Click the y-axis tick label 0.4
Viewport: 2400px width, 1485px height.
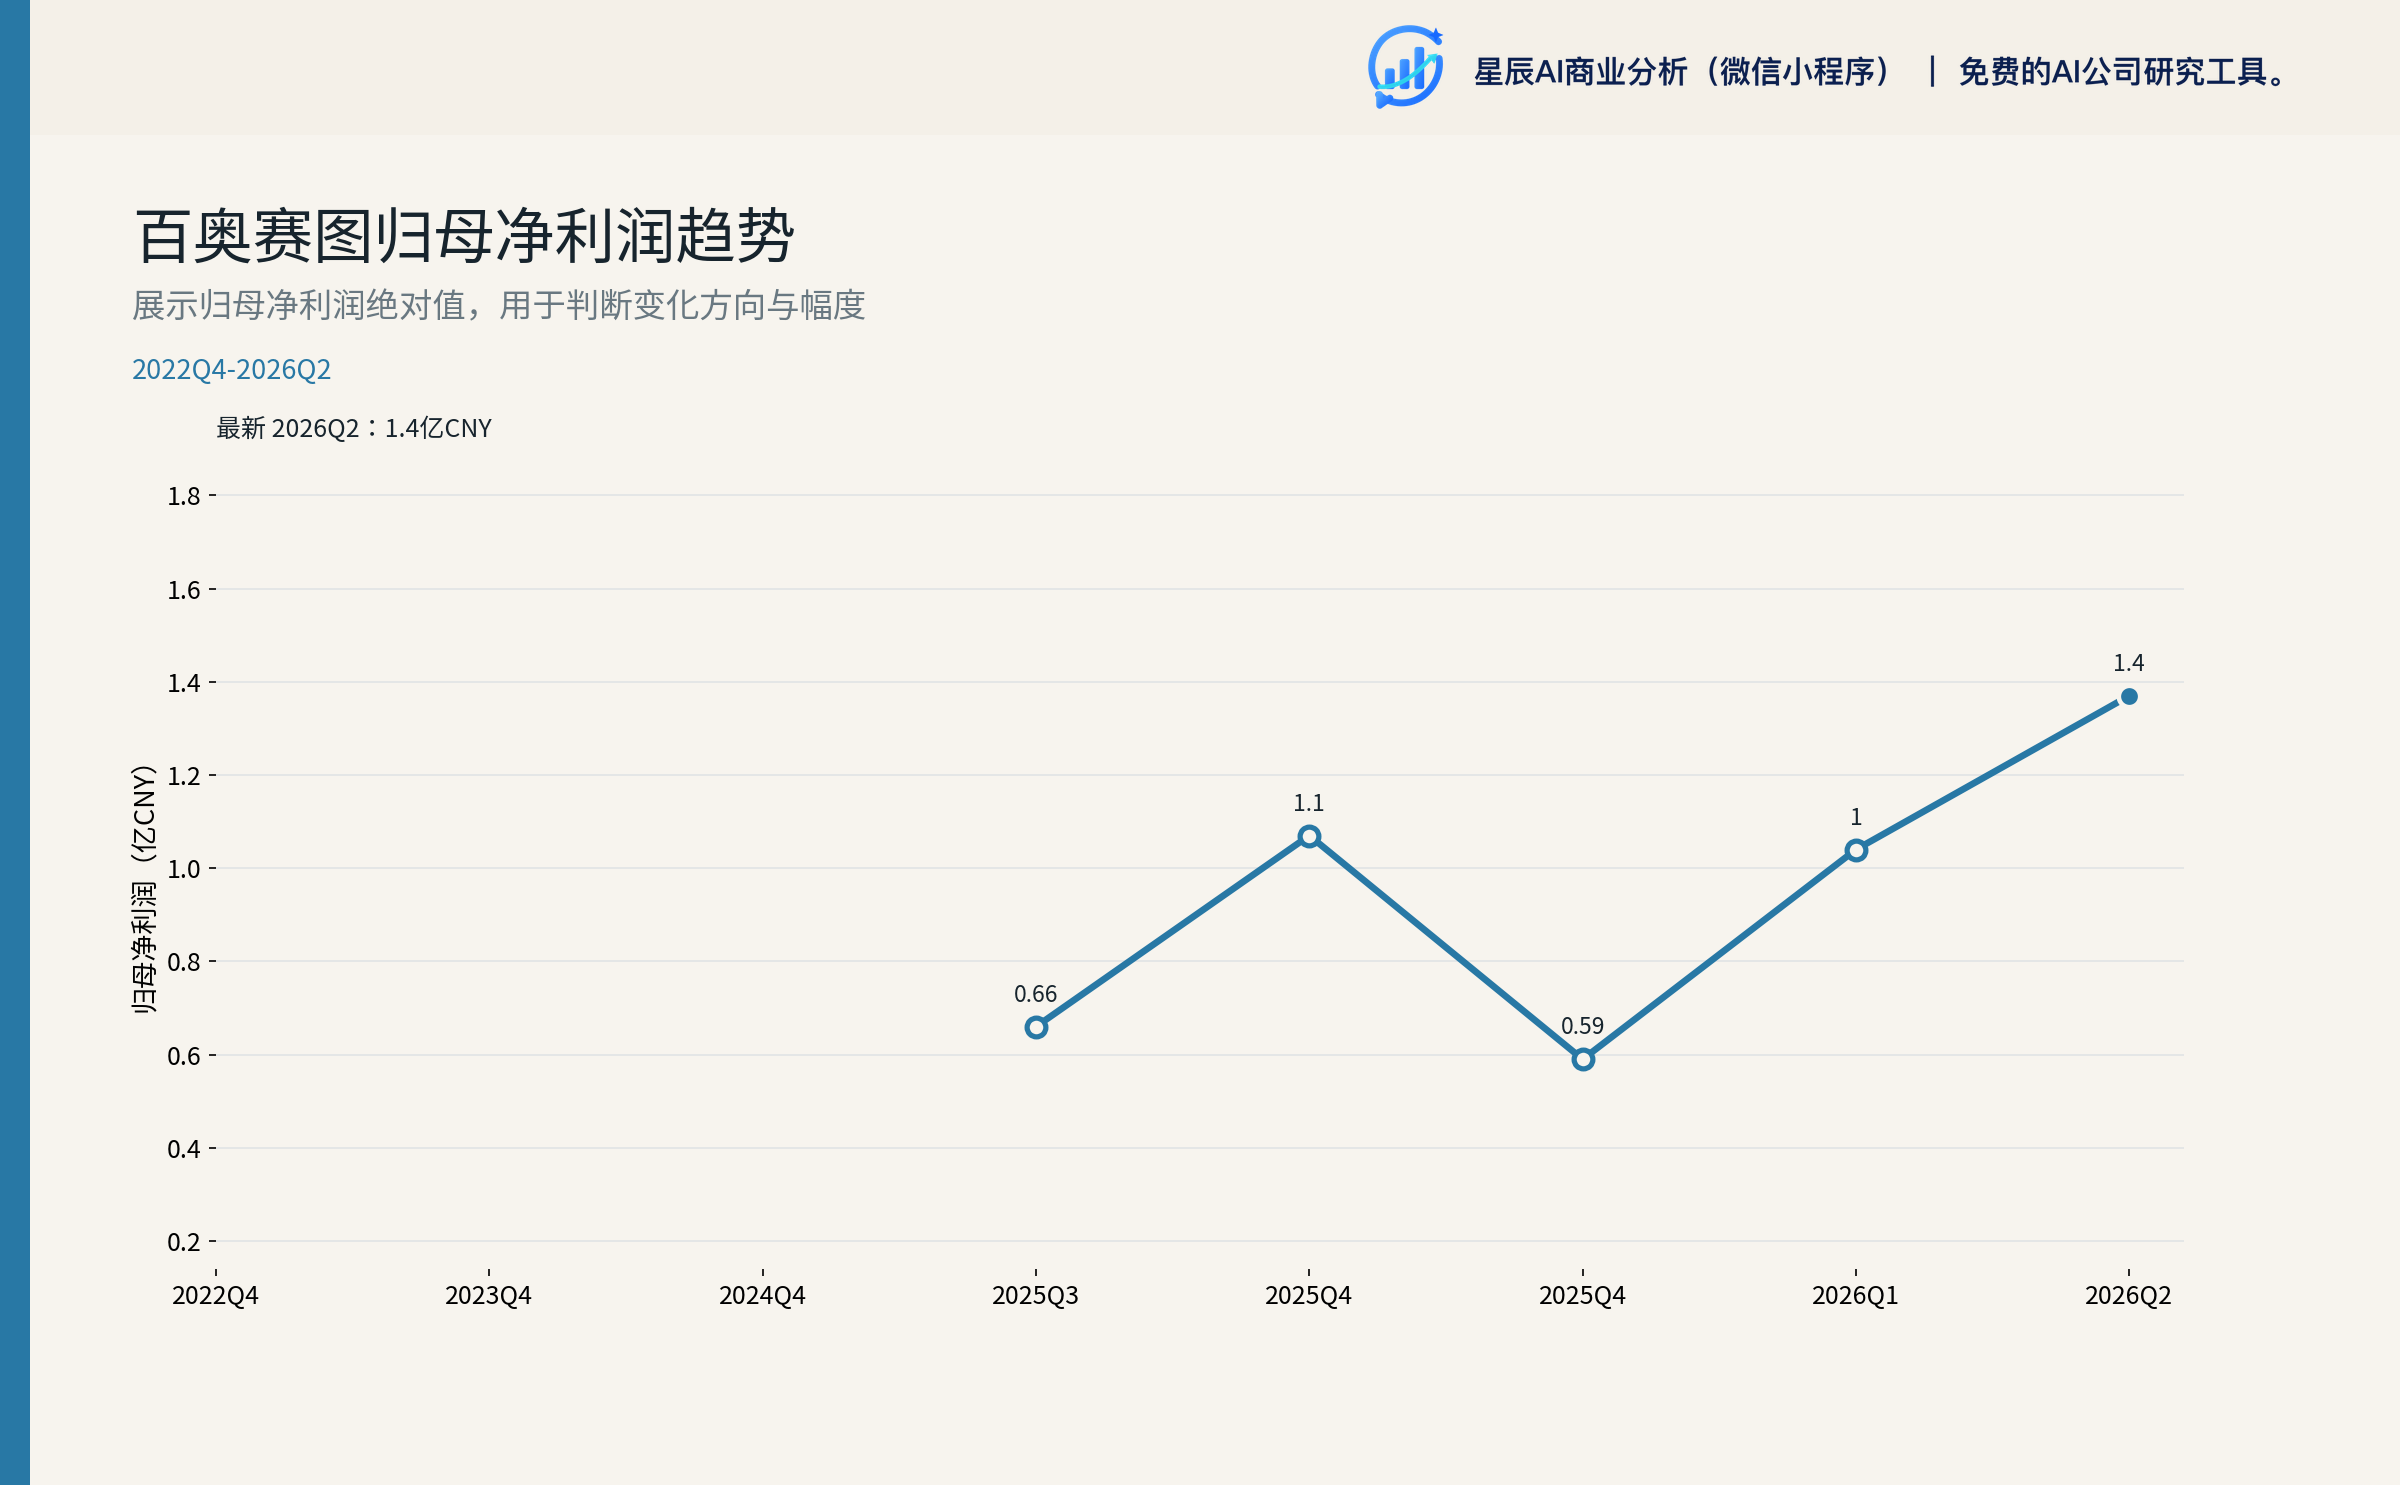click(184, 1149)
